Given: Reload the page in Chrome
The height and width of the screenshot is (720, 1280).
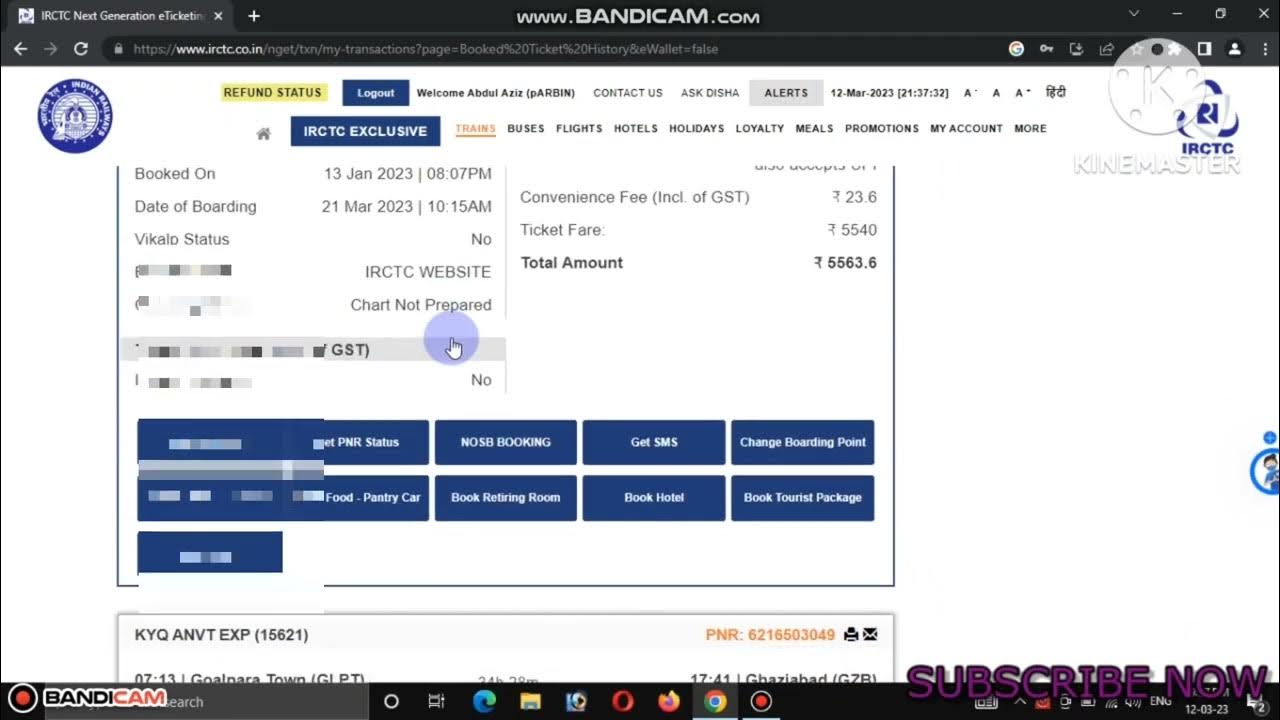Looking at the screenshot, I should coord(81,48).
